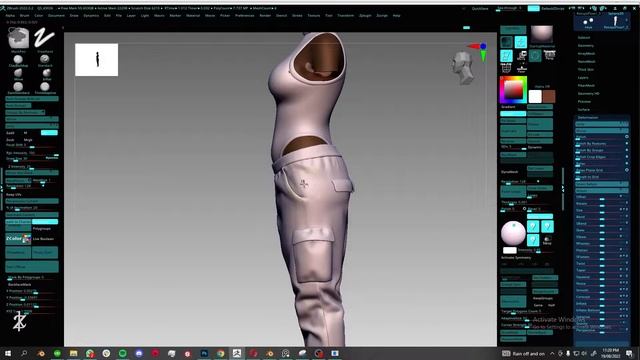Click the Smooth deformation slider

(x=601, y=290)
